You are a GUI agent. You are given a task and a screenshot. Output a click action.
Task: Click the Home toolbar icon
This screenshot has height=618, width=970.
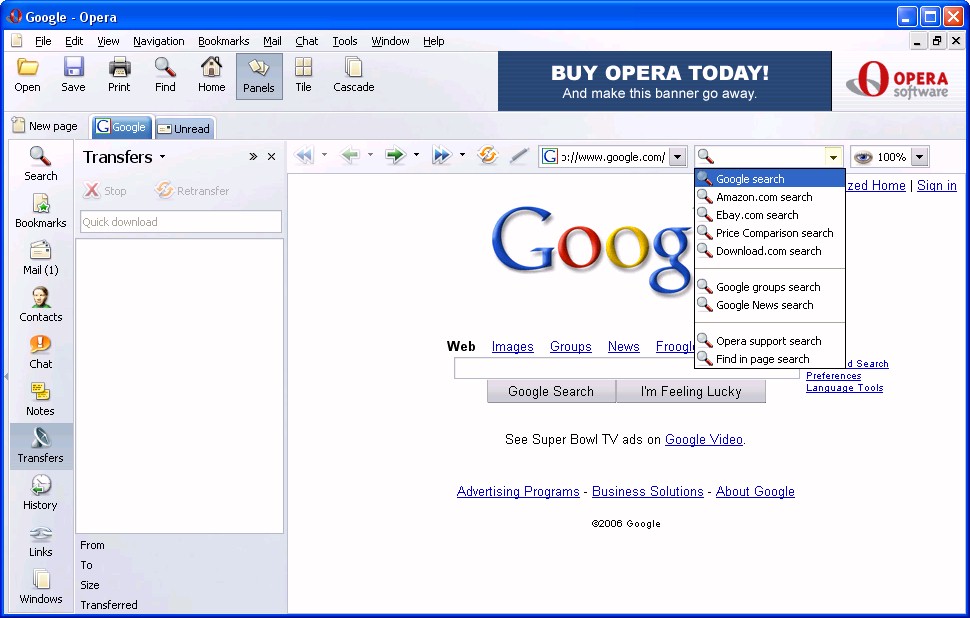click(211, 75)
